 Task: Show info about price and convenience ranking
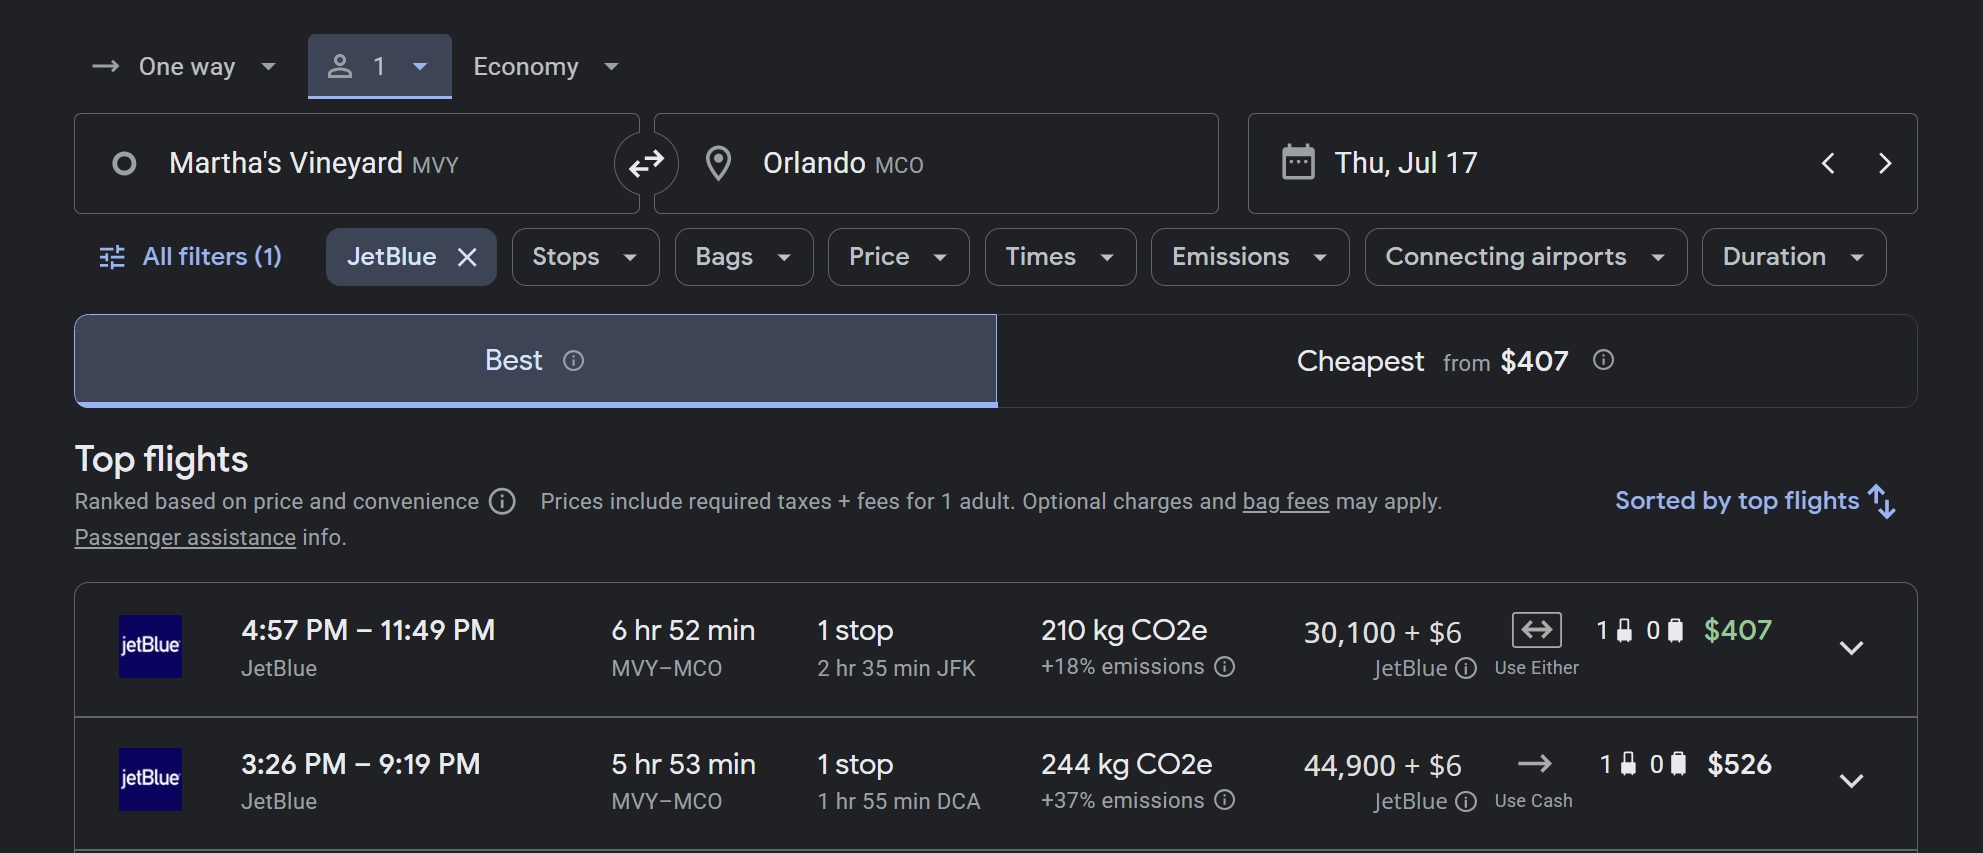[x=502, y=501]
